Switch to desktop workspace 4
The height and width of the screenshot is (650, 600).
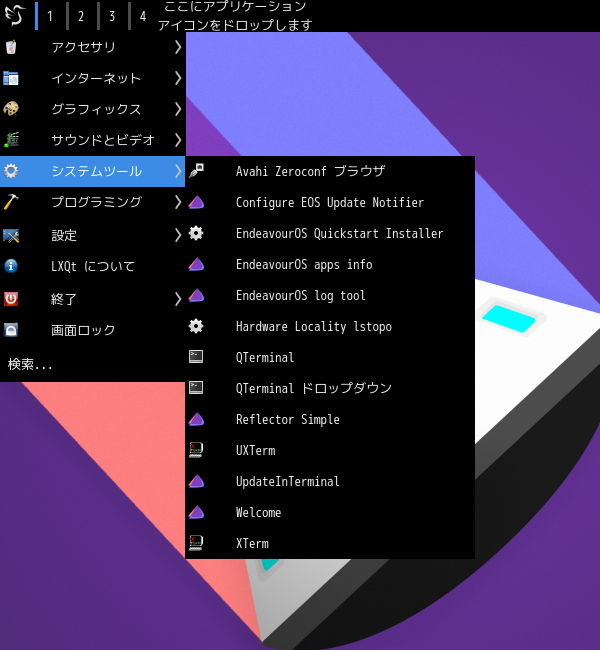[x=143, y=16]
